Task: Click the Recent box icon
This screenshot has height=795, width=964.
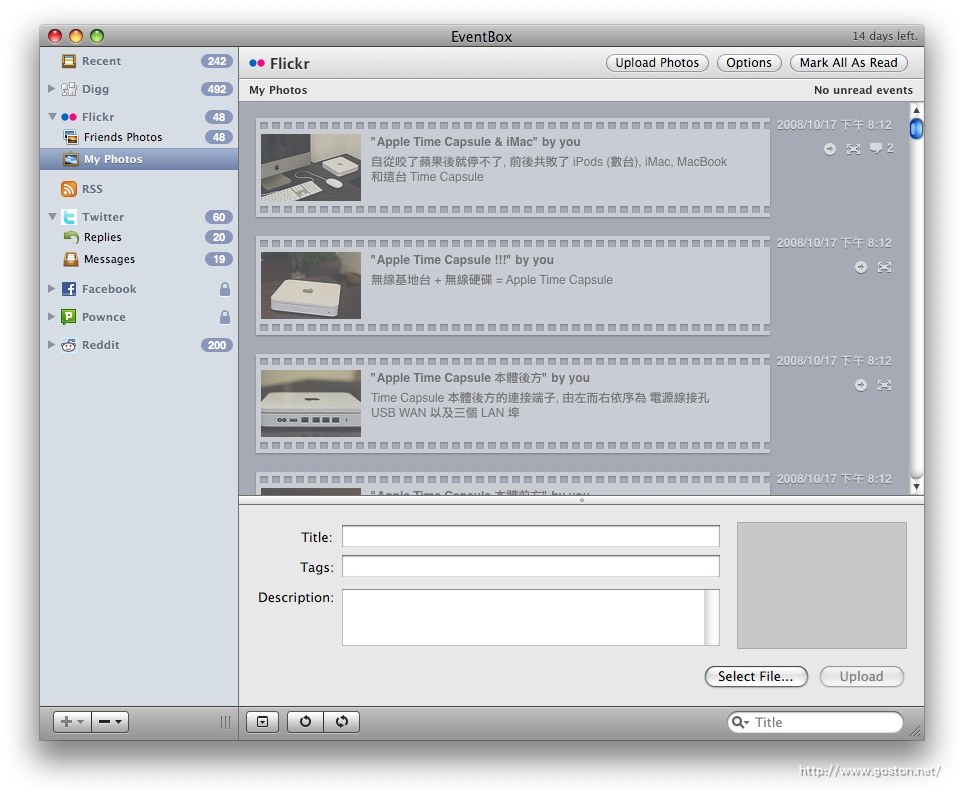Action: [69, 61]
